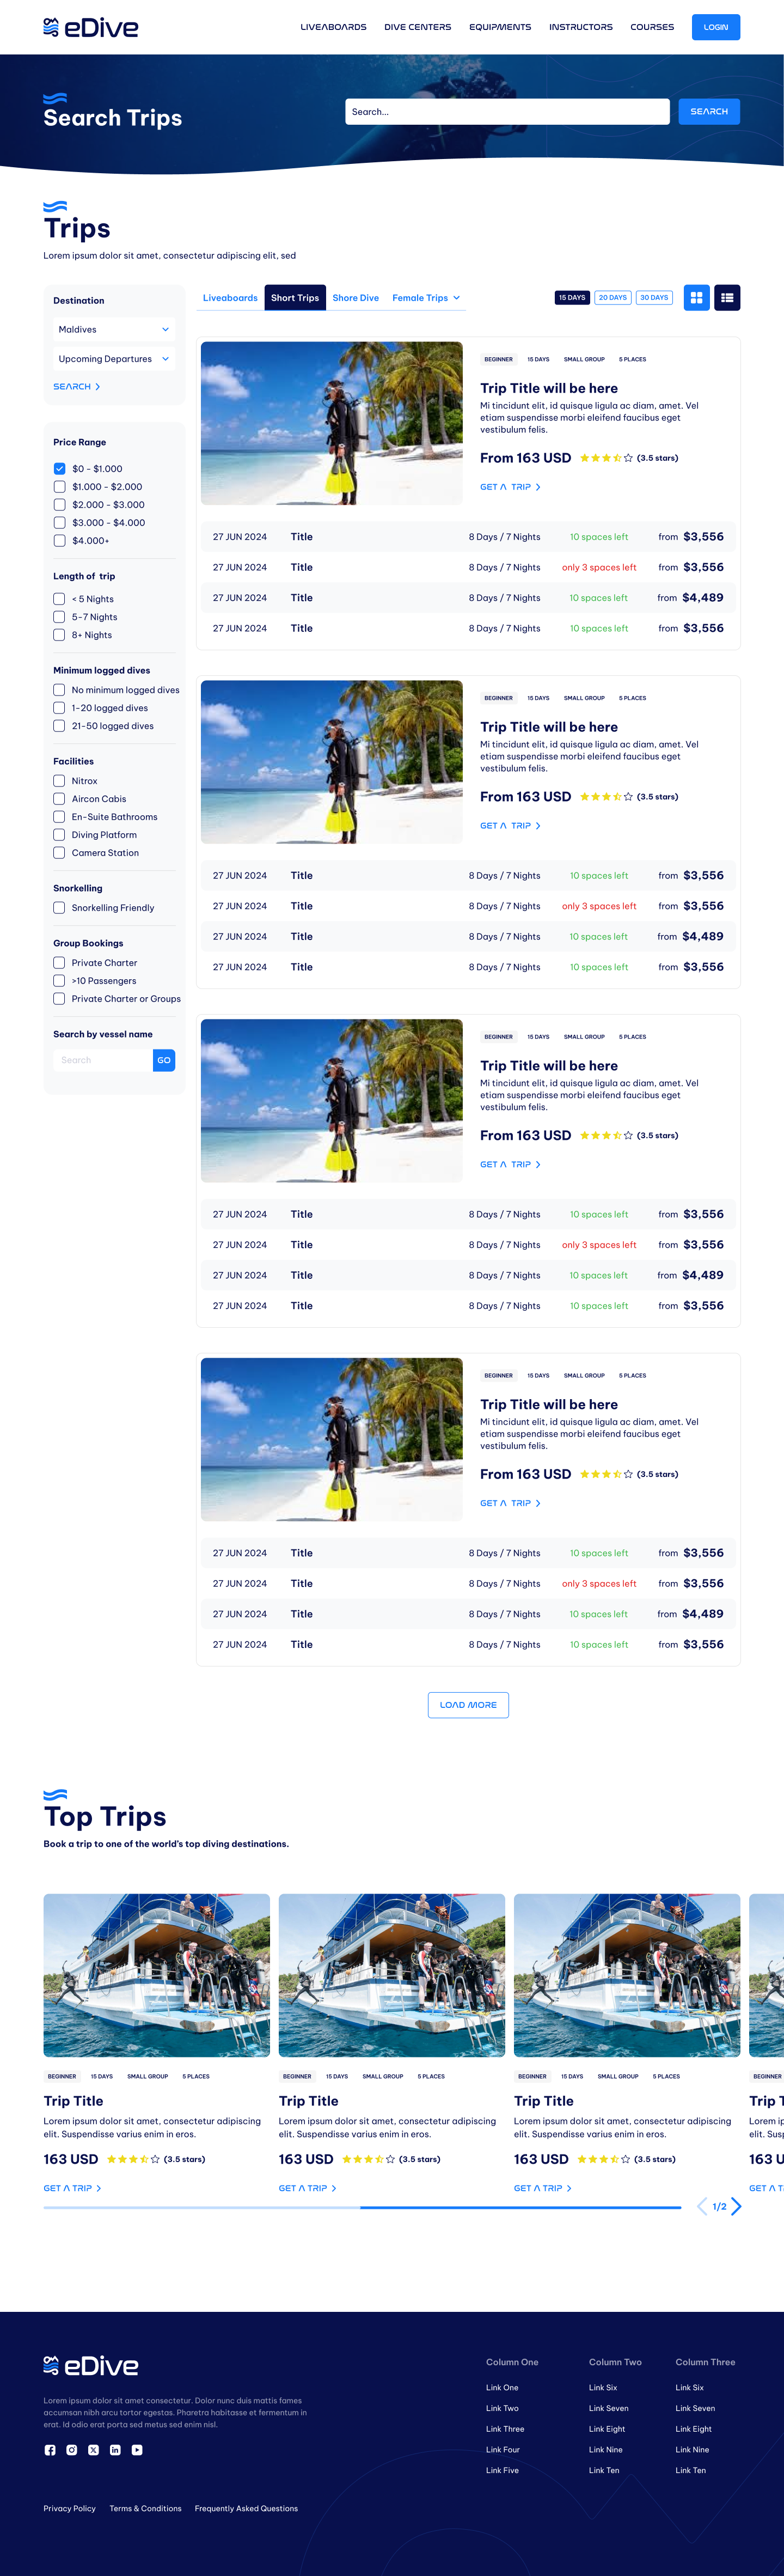Check the Snorkelling Friendly option
The width and height of the screenshot is (784, 2576).
coord(60,908)
